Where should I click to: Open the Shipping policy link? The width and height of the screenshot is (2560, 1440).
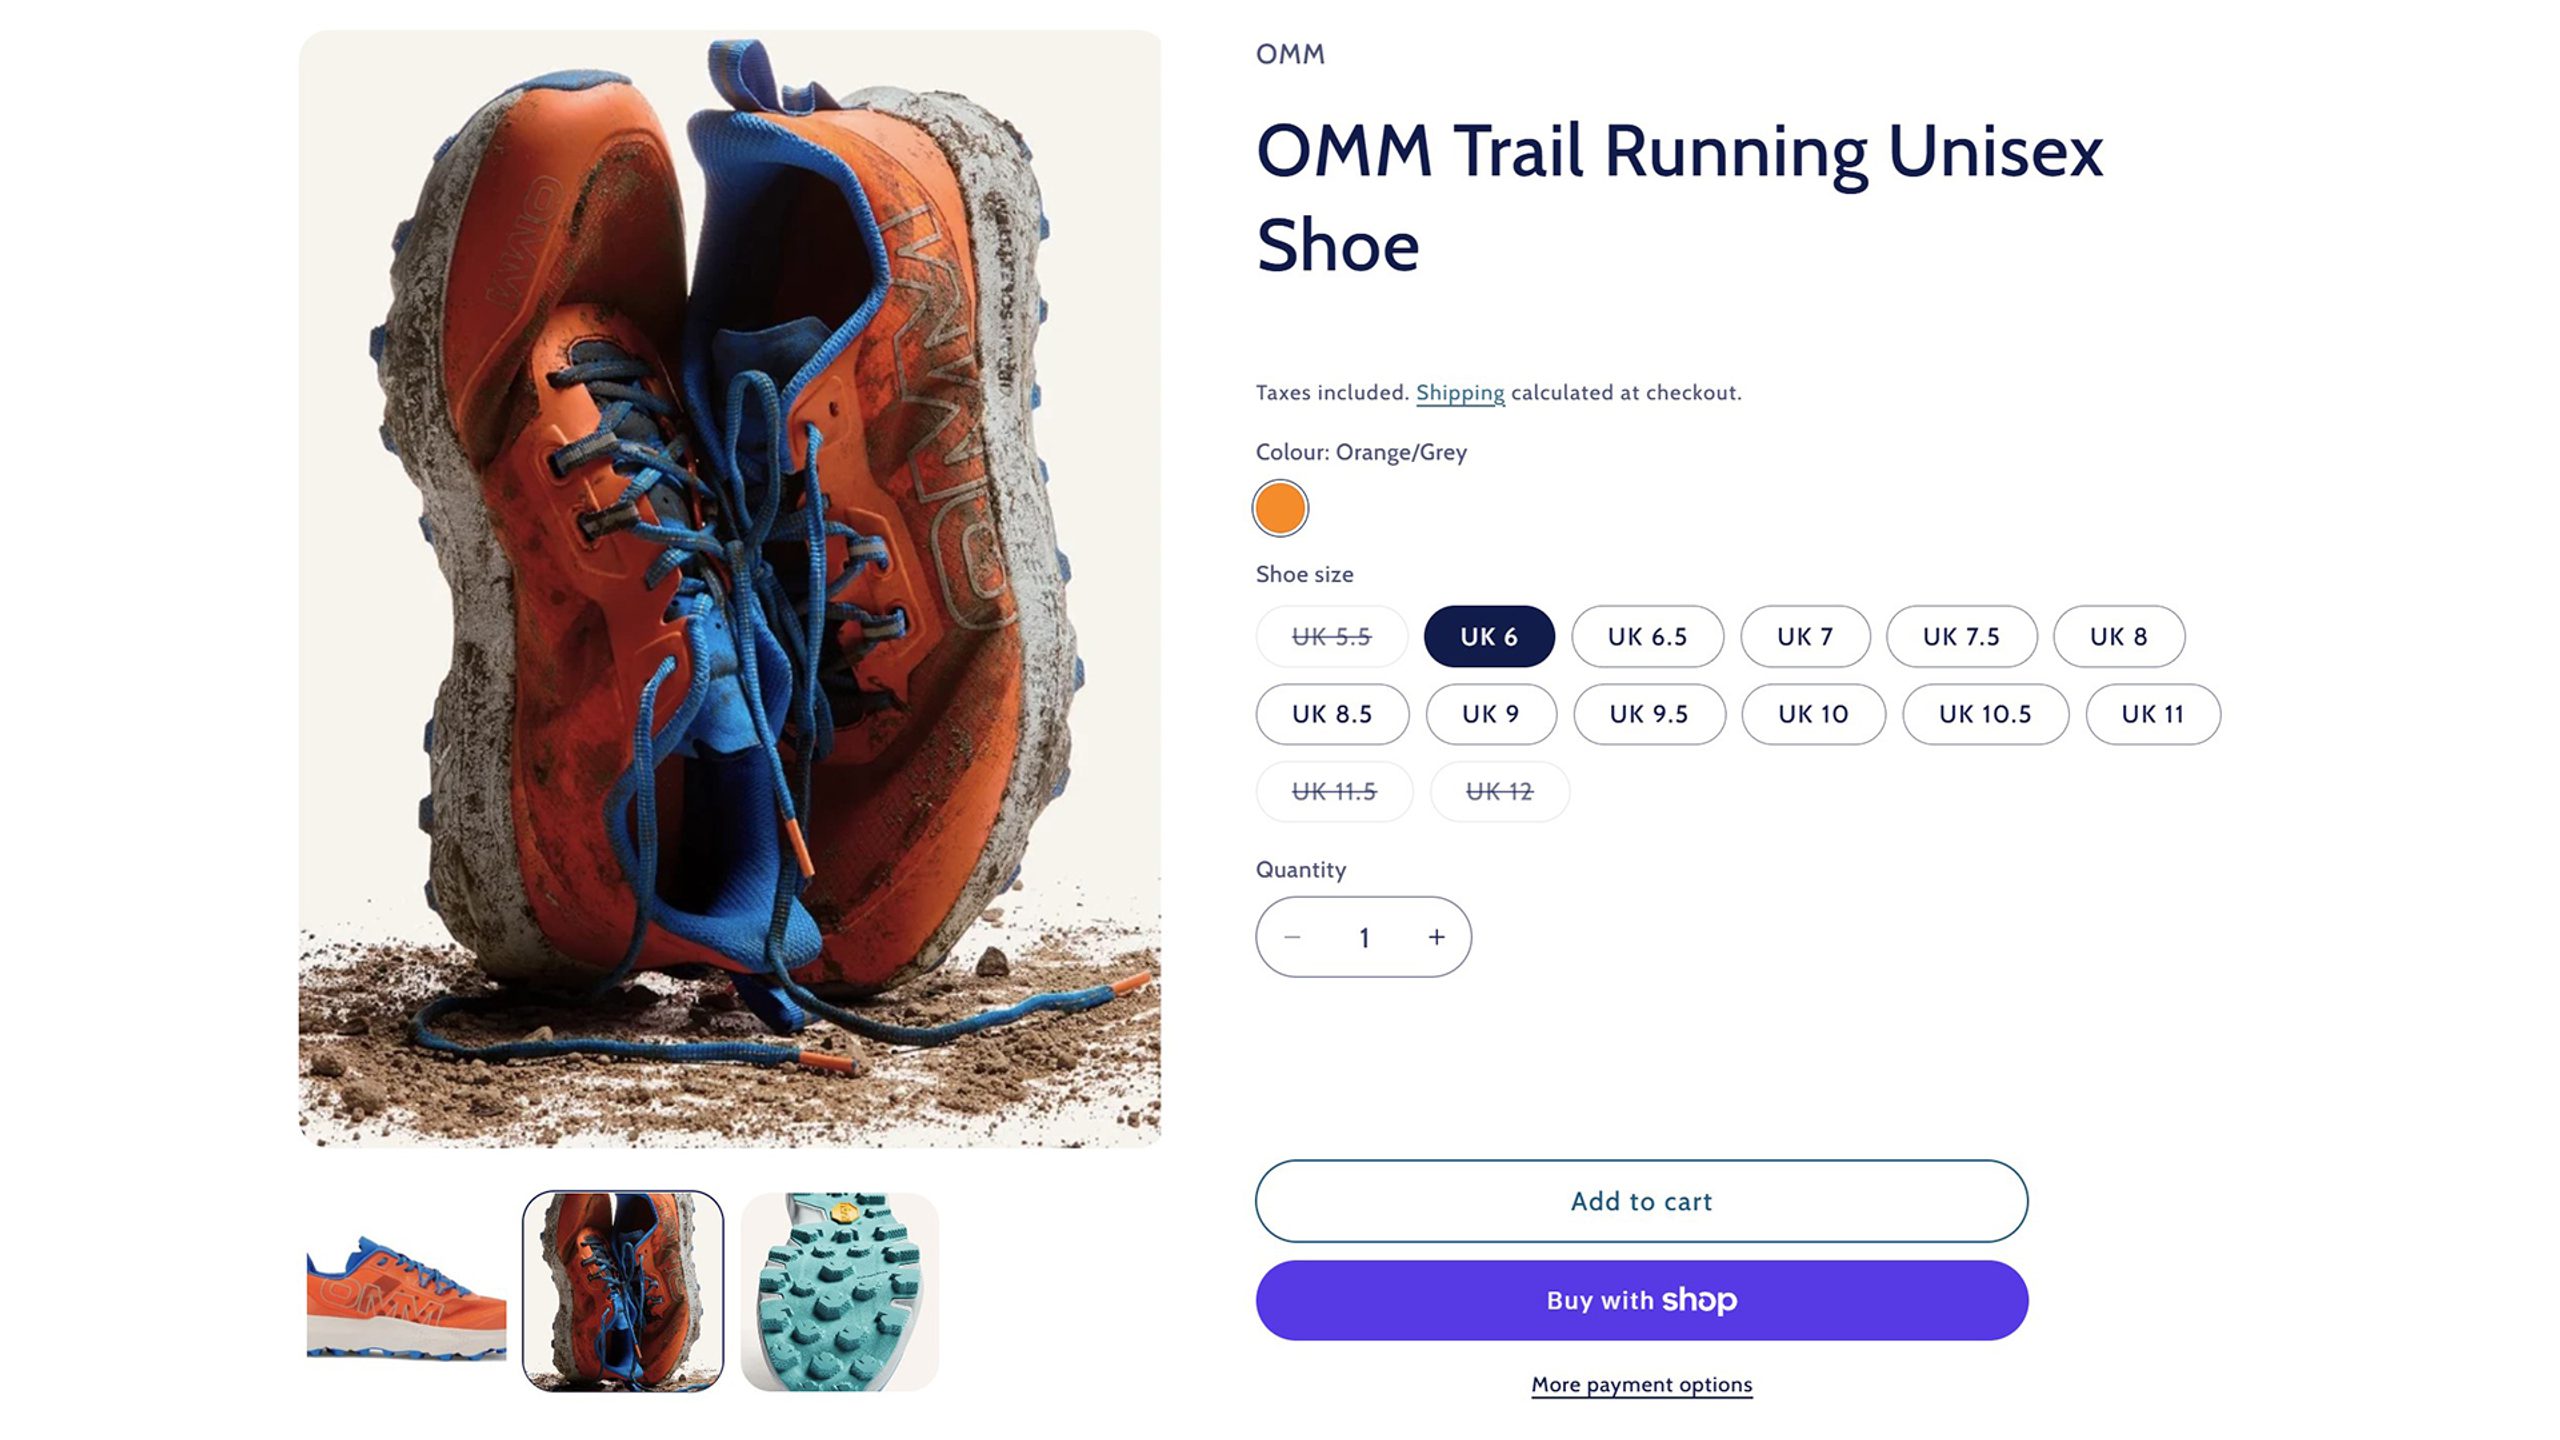tap(1459, 393)
